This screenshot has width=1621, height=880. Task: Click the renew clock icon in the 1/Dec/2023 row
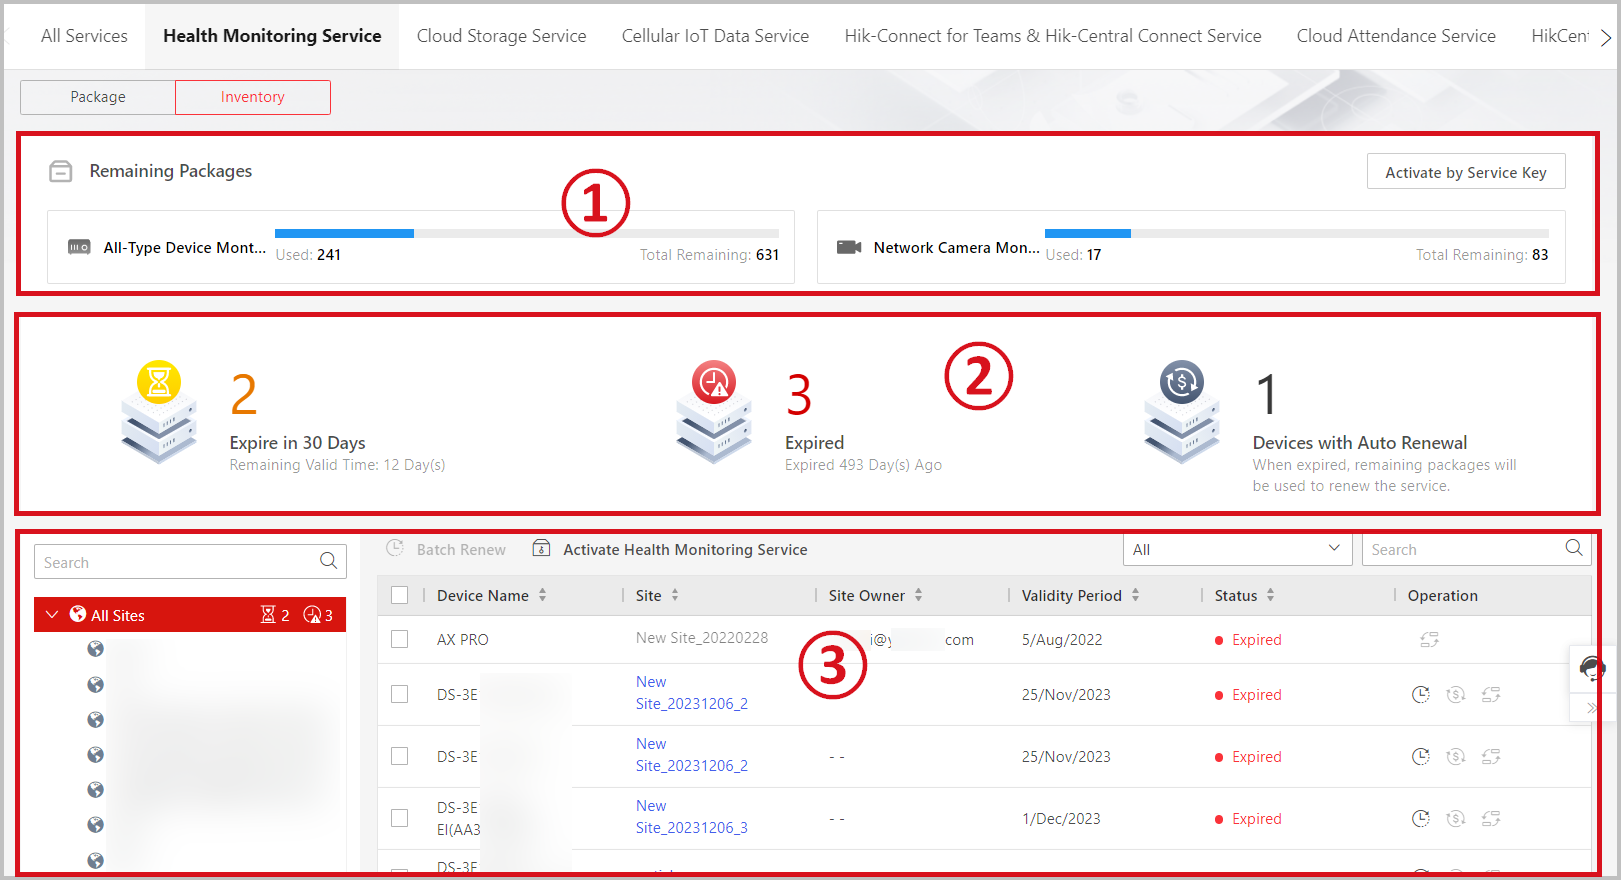point(1420,818)
